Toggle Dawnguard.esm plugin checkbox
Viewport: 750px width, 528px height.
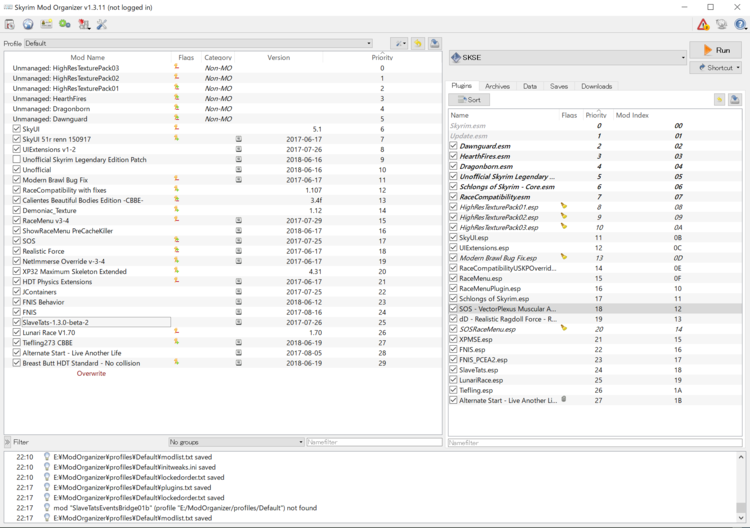coord(453,146)
